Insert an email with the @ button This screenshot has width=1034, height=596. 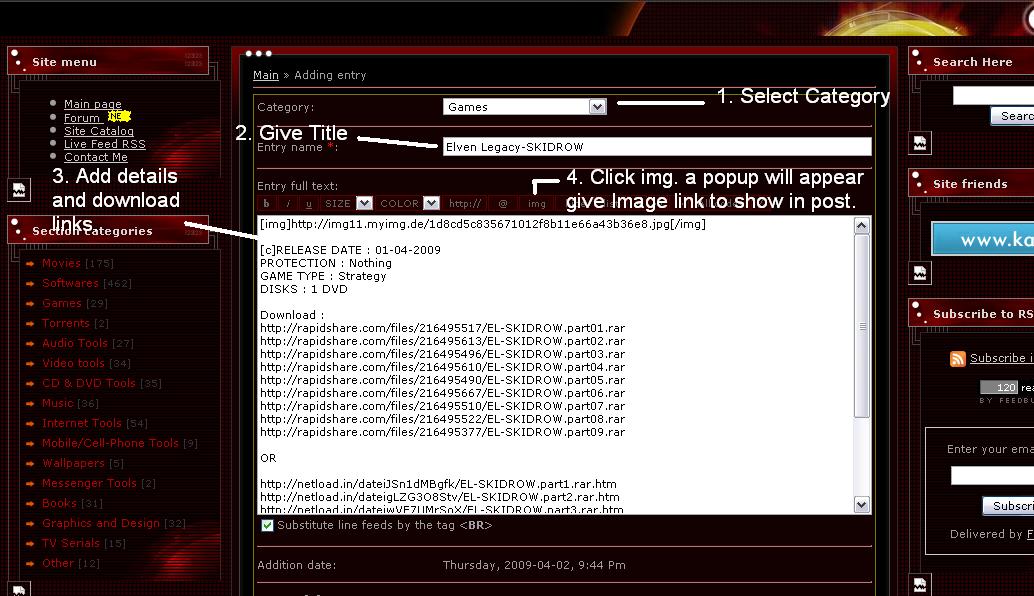[503, 203]
